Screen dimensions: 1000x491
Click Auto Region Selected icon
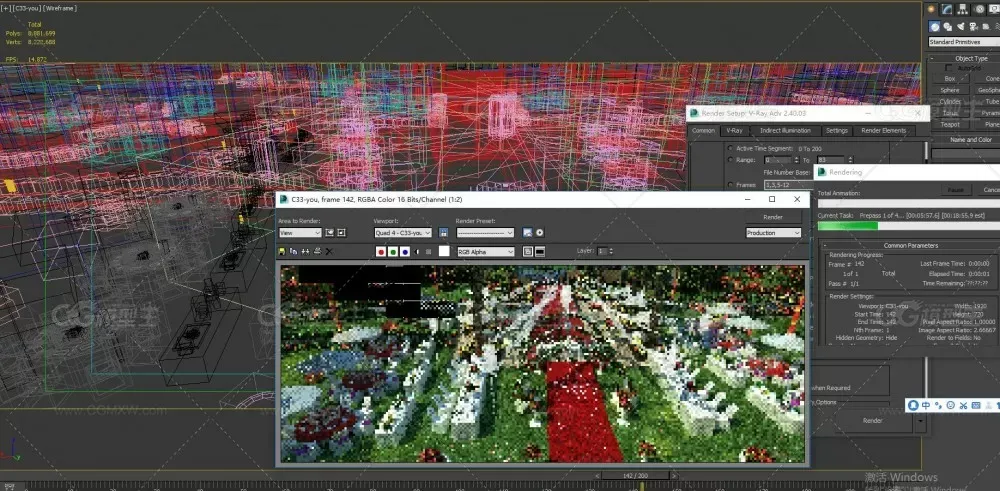tap(342, 233)
